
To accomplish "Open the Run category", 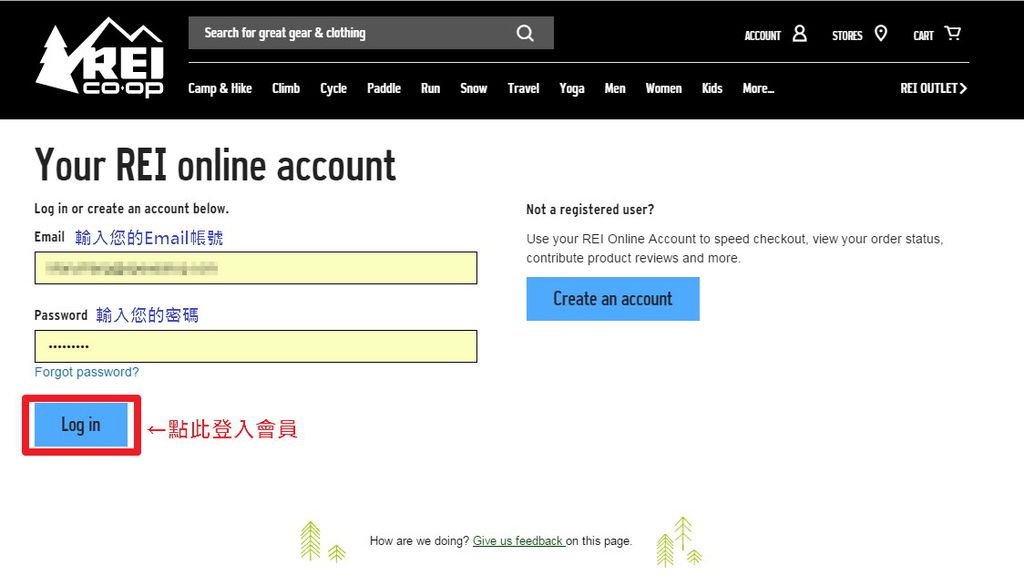I will [x=430, y=88].
